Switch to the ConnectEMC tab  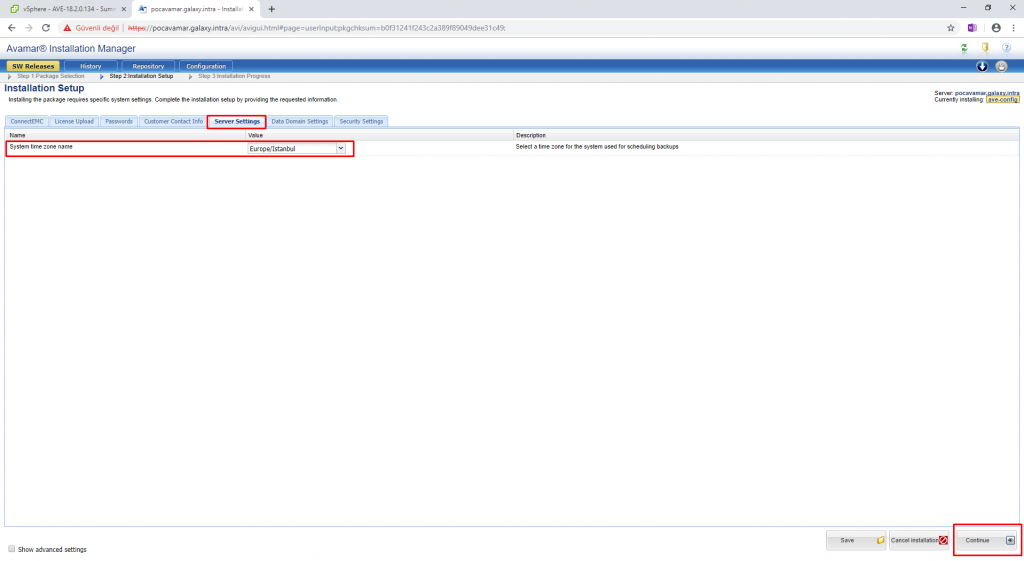pyautogui.click(x=27, y=121)
